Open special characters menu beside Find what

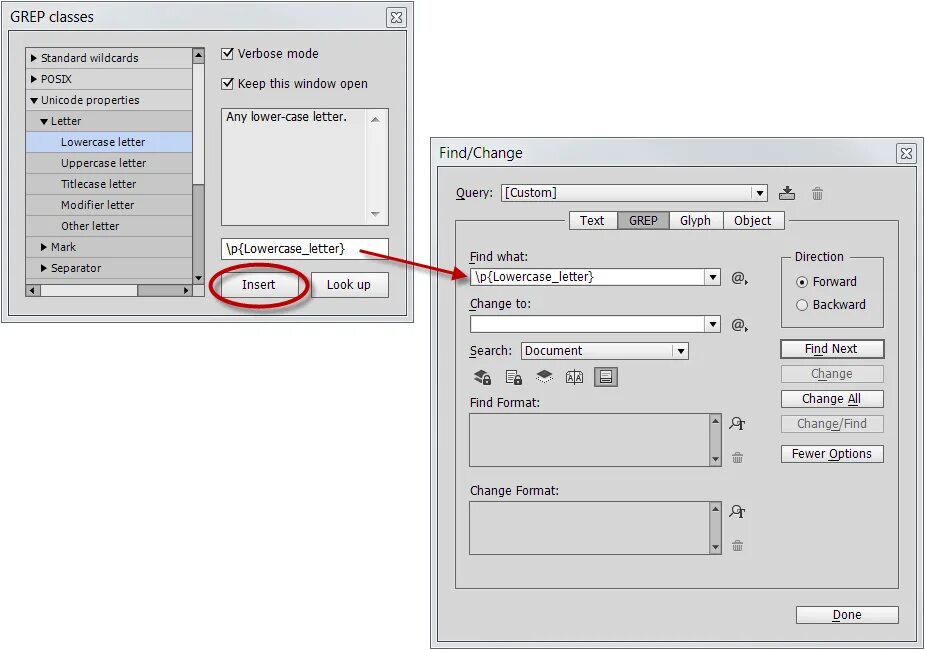pyautogui.click(x=740, y=277)
